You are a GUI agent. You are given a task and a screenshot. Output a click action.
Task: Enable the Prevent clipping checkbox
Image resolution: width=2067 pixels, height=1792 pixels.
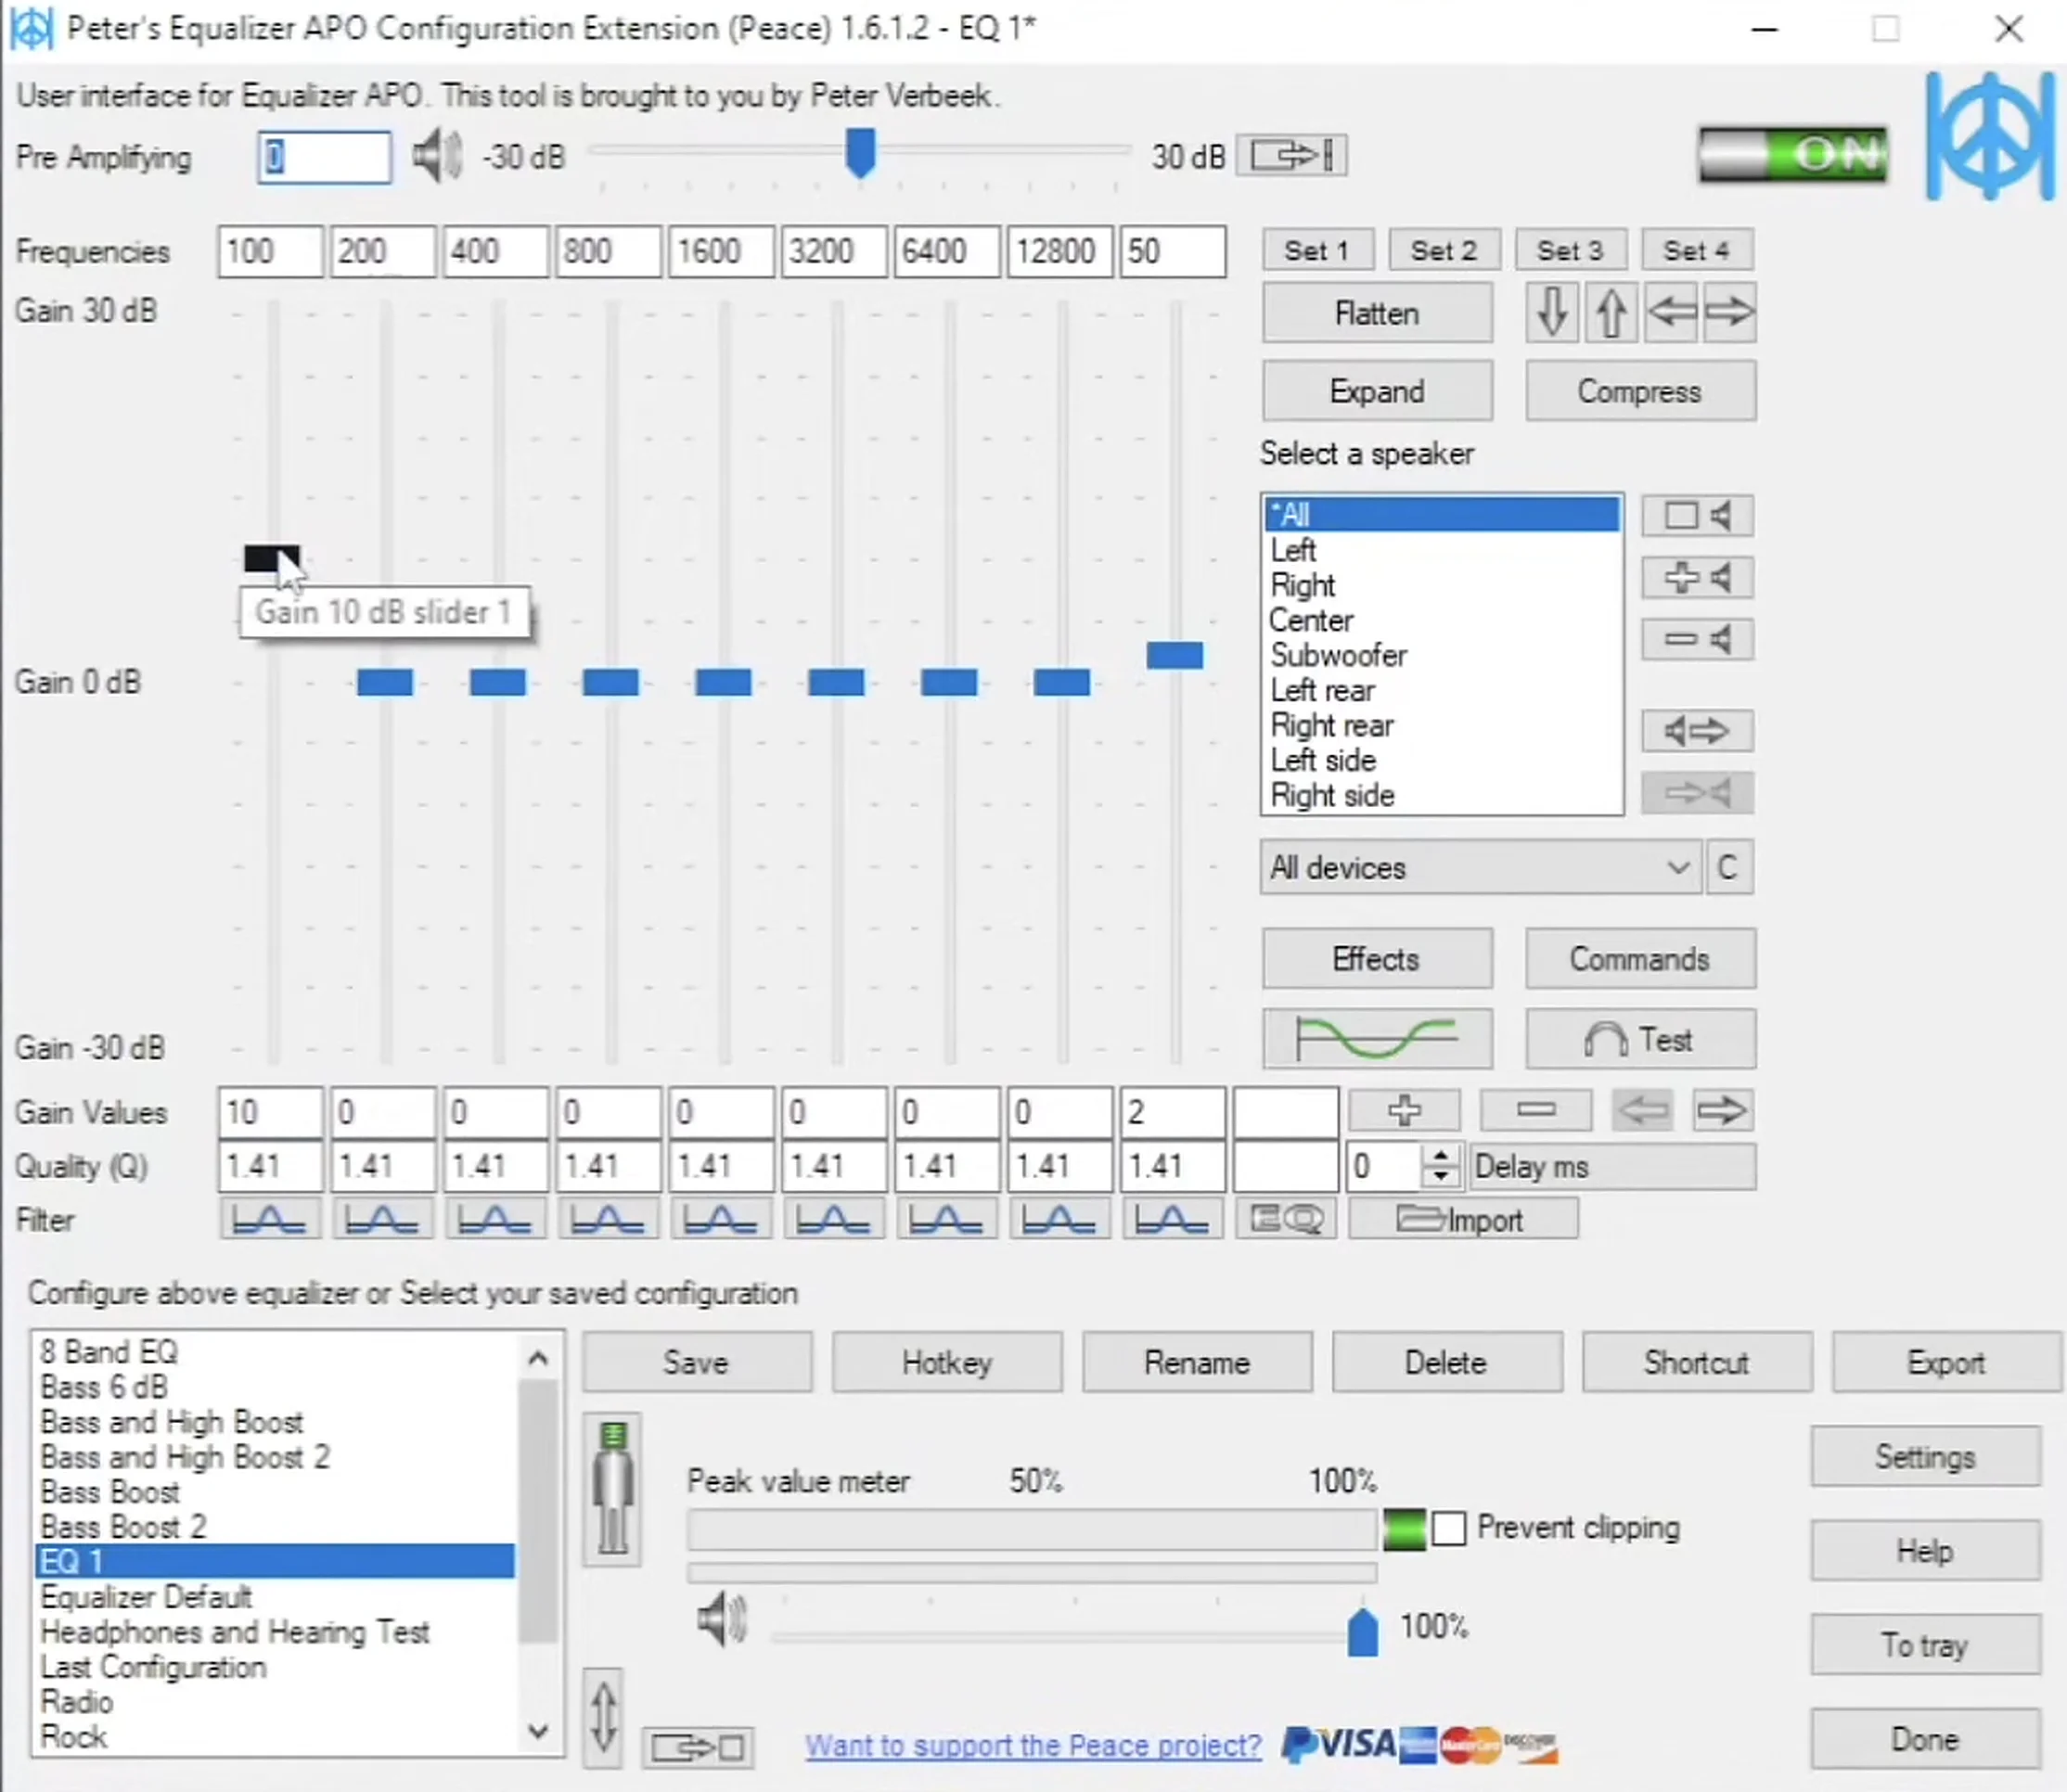tap(1448, 1528)
